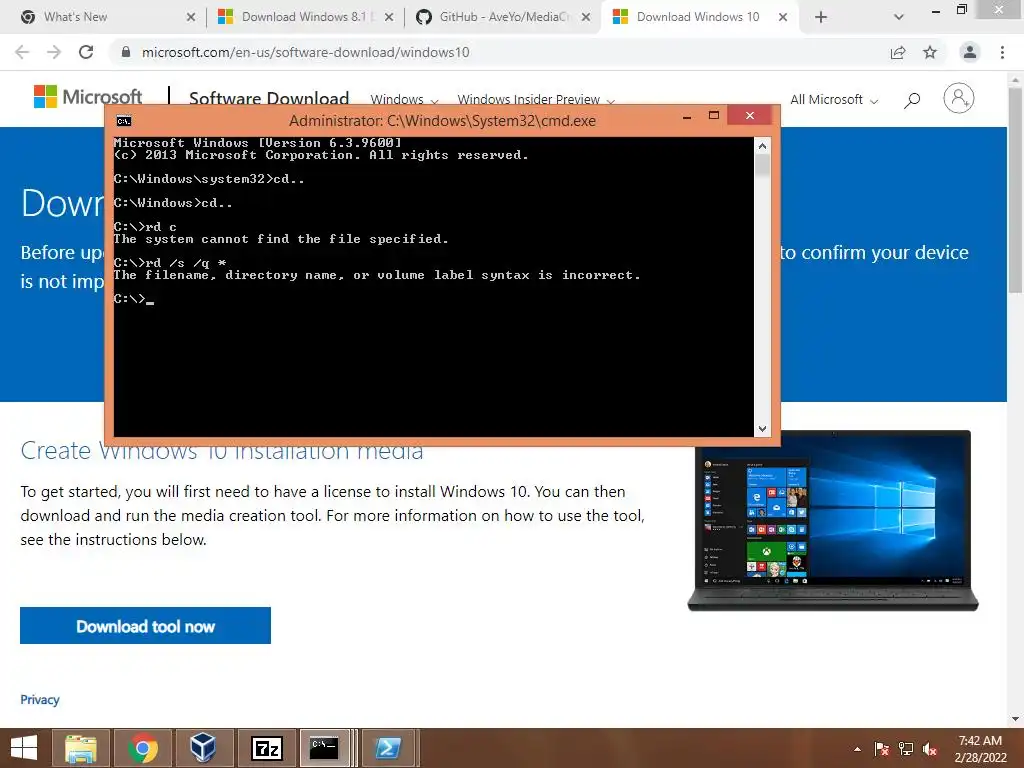Click the padlock site info icon
This screenshot has height=768, width=1024.
click(x=126, y=52)
